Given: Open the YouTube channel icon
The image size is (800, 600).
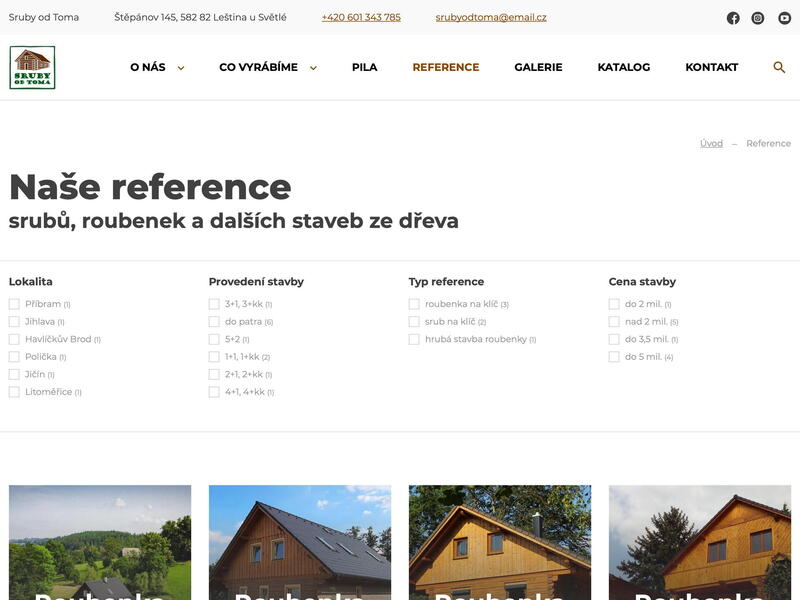Looking at the screenshot, I should coord(784,18).
